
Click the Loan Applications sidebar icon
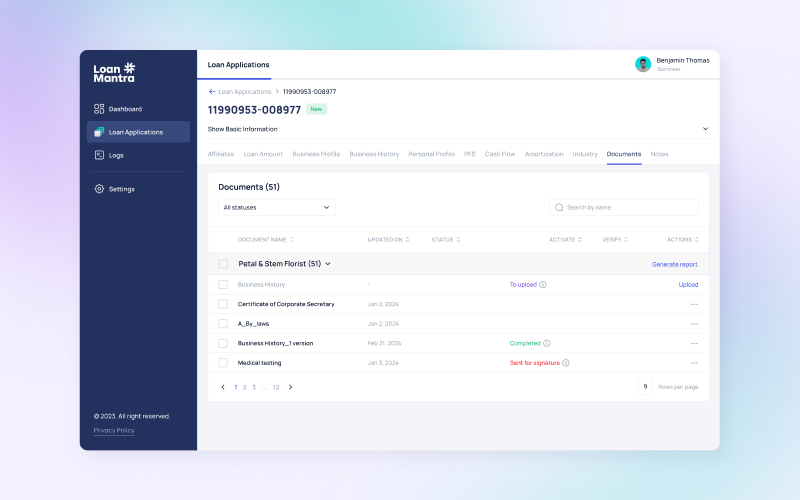[99, 132]
